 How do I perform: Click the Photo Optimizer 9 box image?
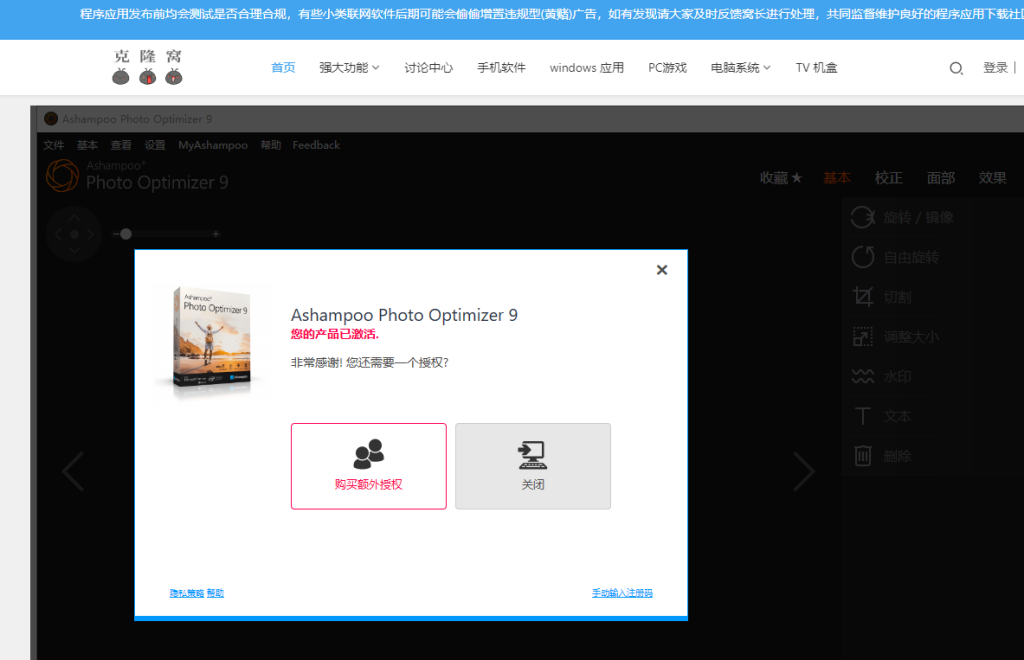[210, 340]
